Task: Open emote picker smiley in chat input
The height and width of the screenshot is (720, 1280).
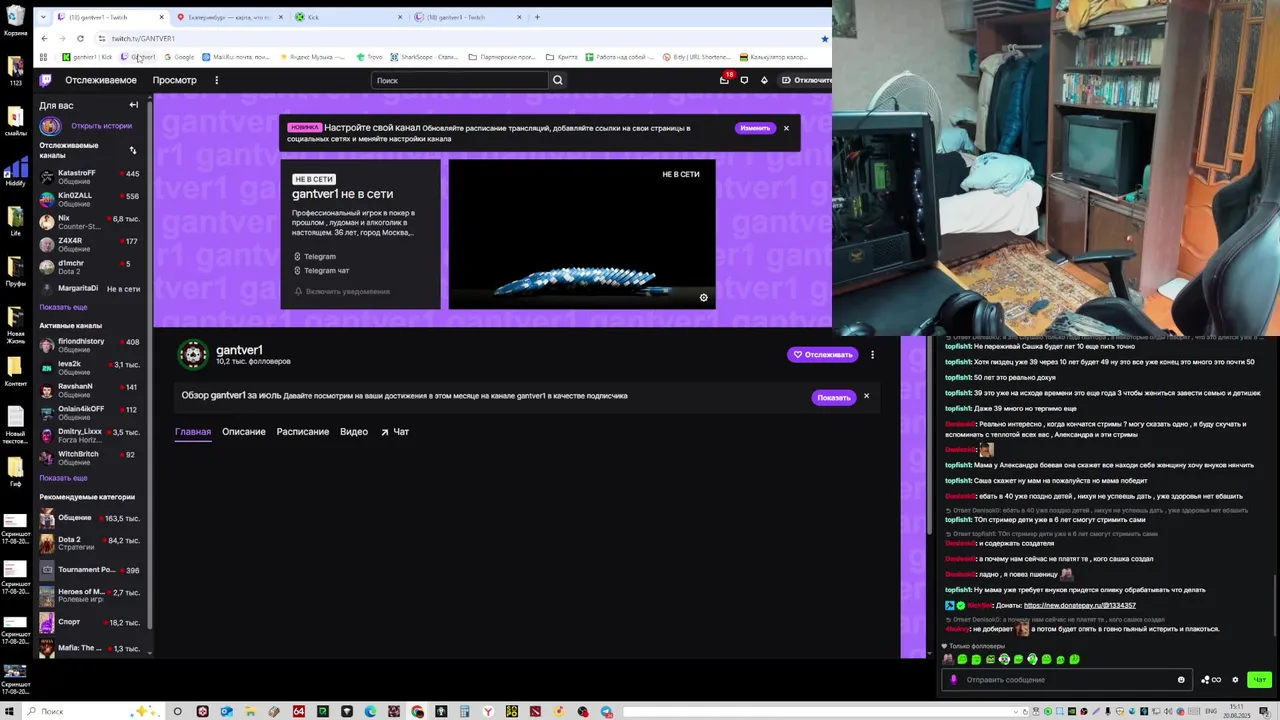Action: pyautogui.click(x=1181, y=680)
